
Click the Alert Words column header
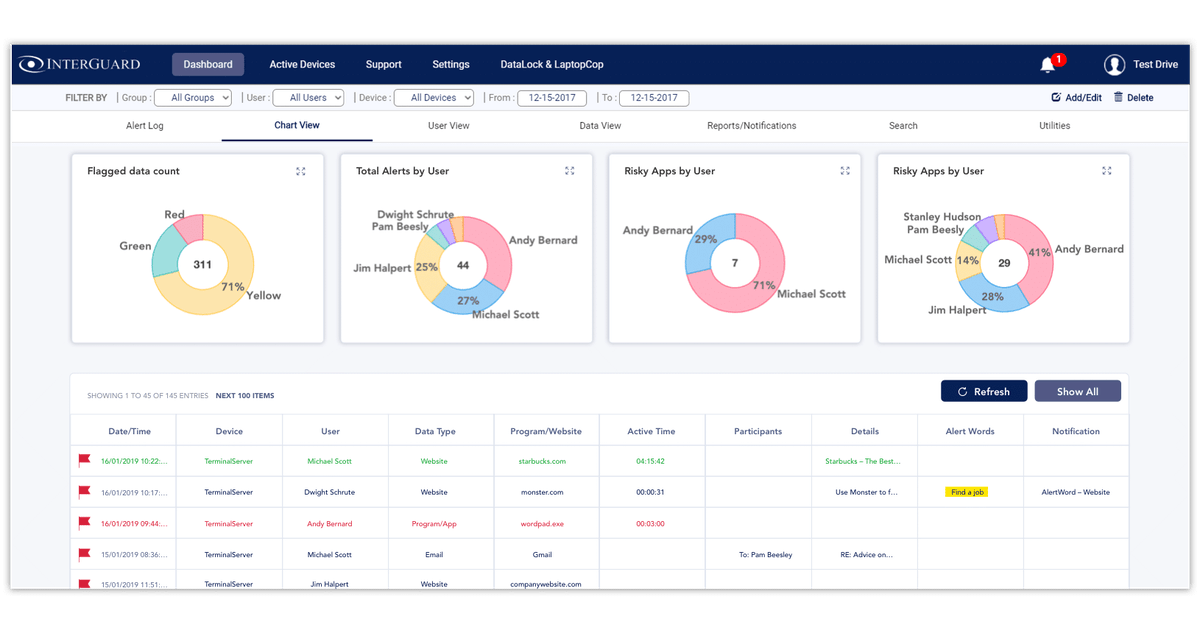pos(970,431)
